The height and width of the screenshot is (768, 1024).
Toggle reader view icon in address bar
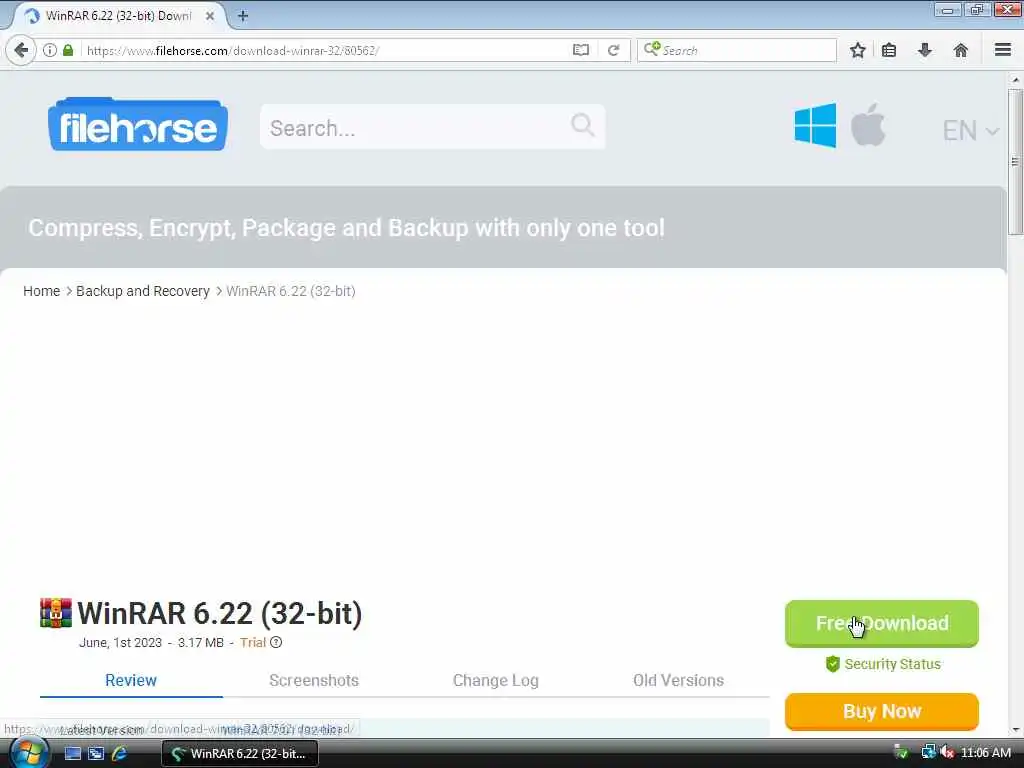click(x=581, y=50)
